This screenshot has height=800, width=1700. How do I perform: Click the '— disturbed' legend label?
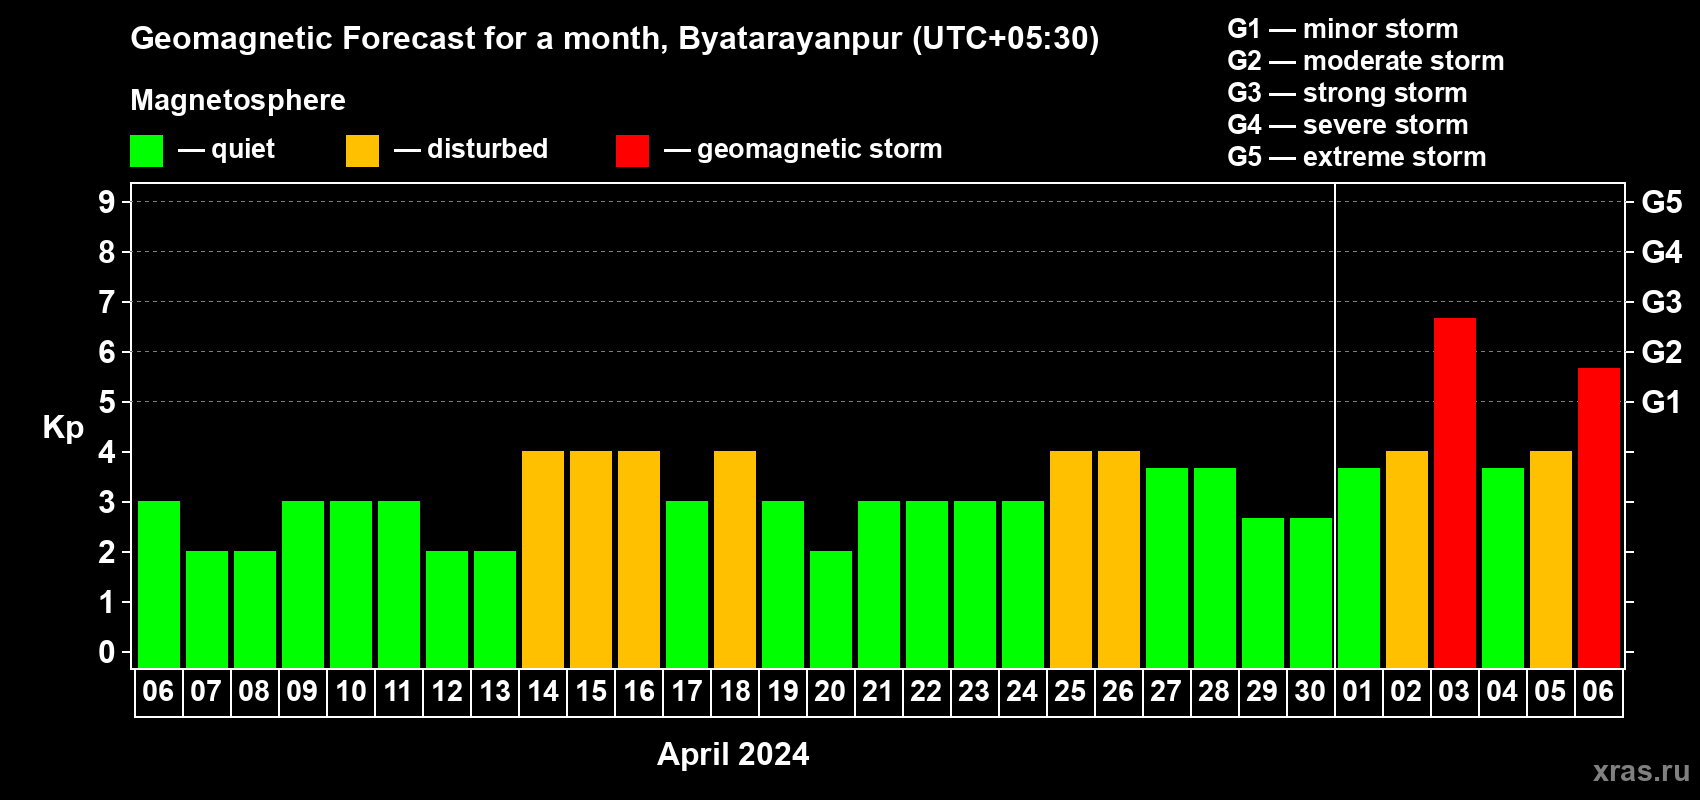pyautogui.click(x=471, y=149)
